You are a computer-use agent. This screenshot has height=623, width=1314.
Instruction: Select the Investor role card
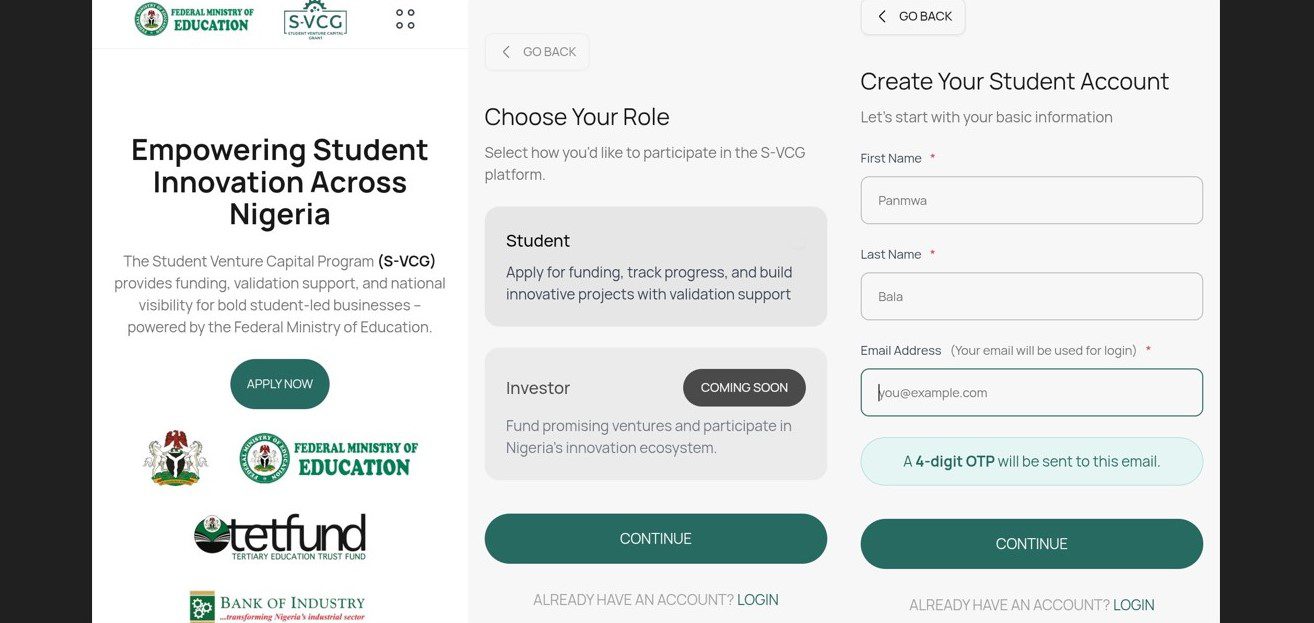tap(655, 413)
